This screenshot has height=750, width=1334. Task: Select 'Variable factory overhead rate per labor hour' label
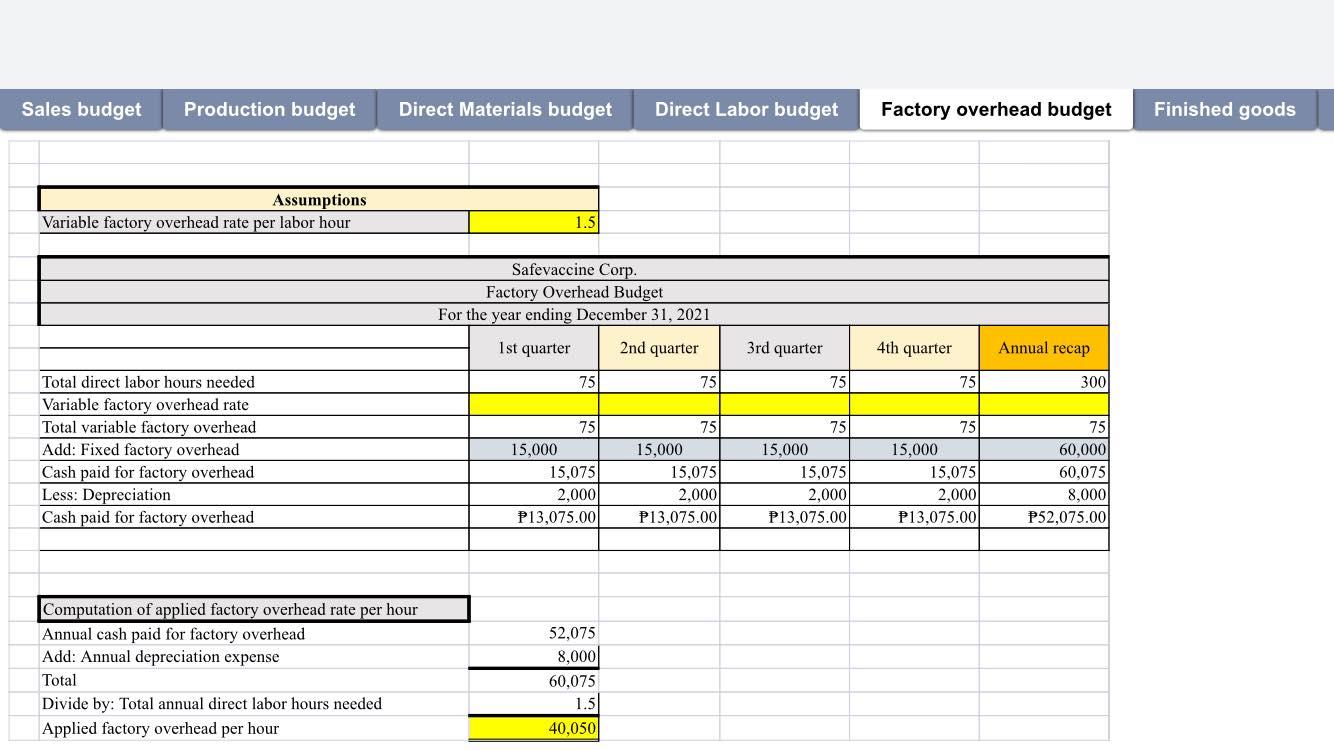tap(254, 223)
